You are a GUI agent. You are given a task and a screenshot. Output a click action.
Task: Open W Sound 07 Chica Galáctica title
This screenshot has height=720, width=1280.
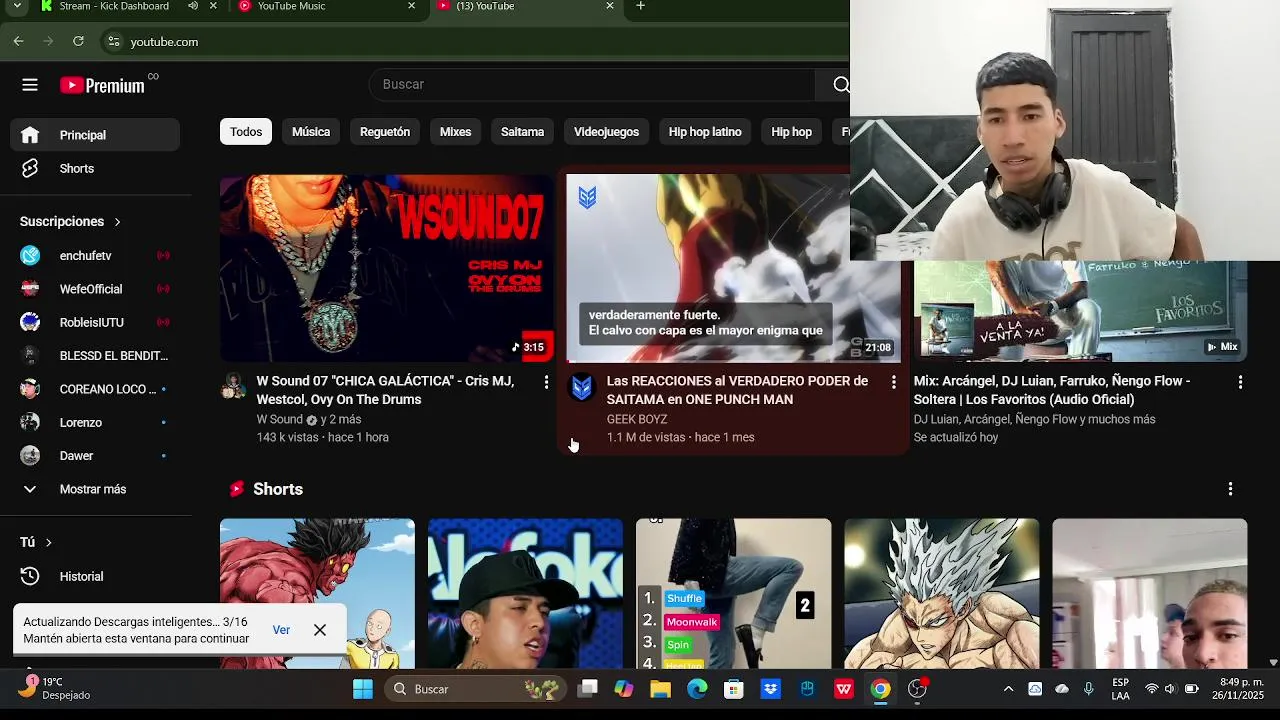click(x=385, y=390)
